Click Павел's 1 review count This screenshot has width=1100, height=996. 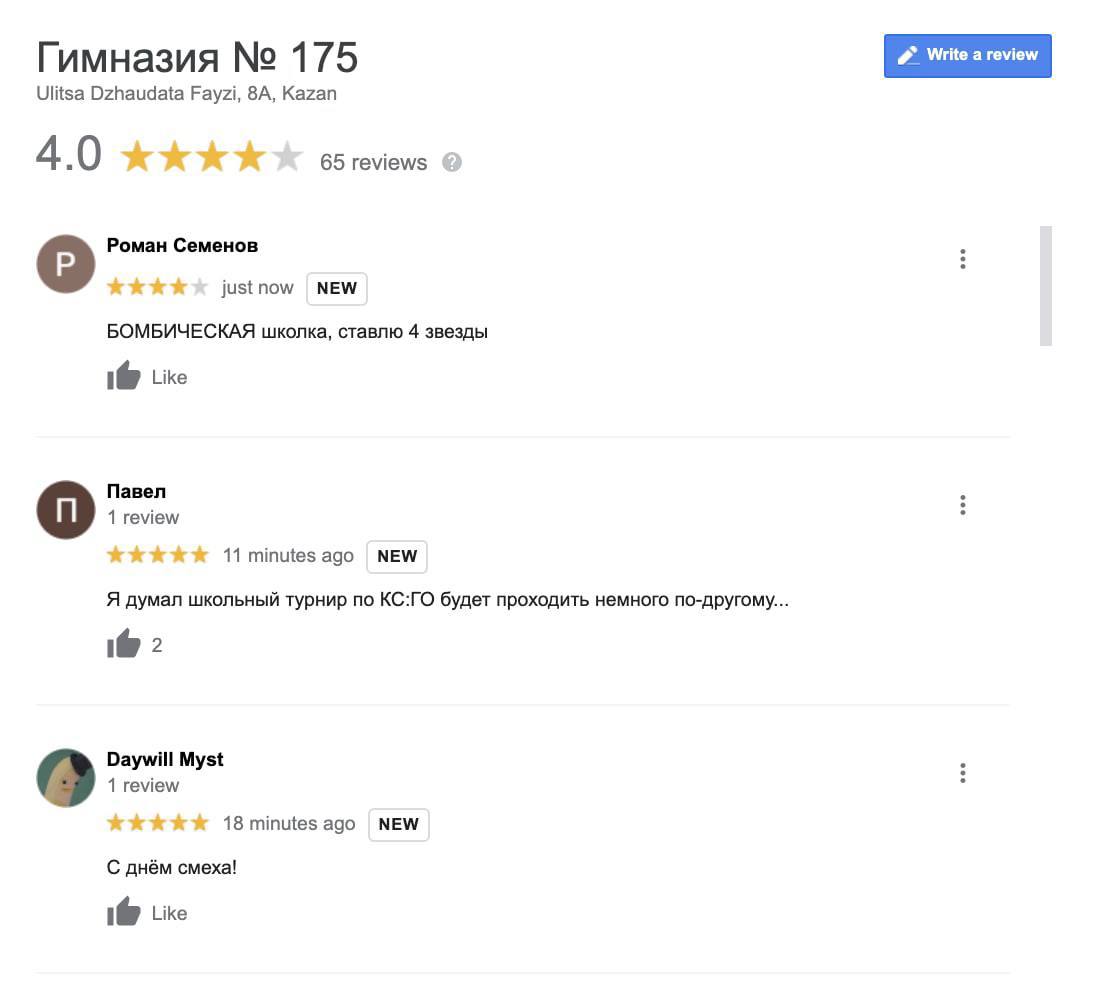tap(143, 518)
